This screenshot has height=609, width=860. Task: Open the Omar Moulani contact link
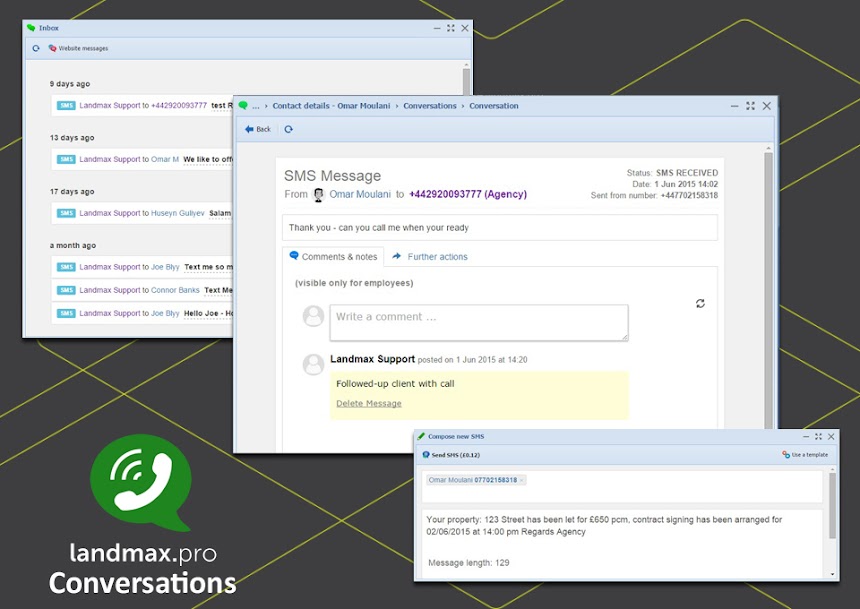(360, 194)
